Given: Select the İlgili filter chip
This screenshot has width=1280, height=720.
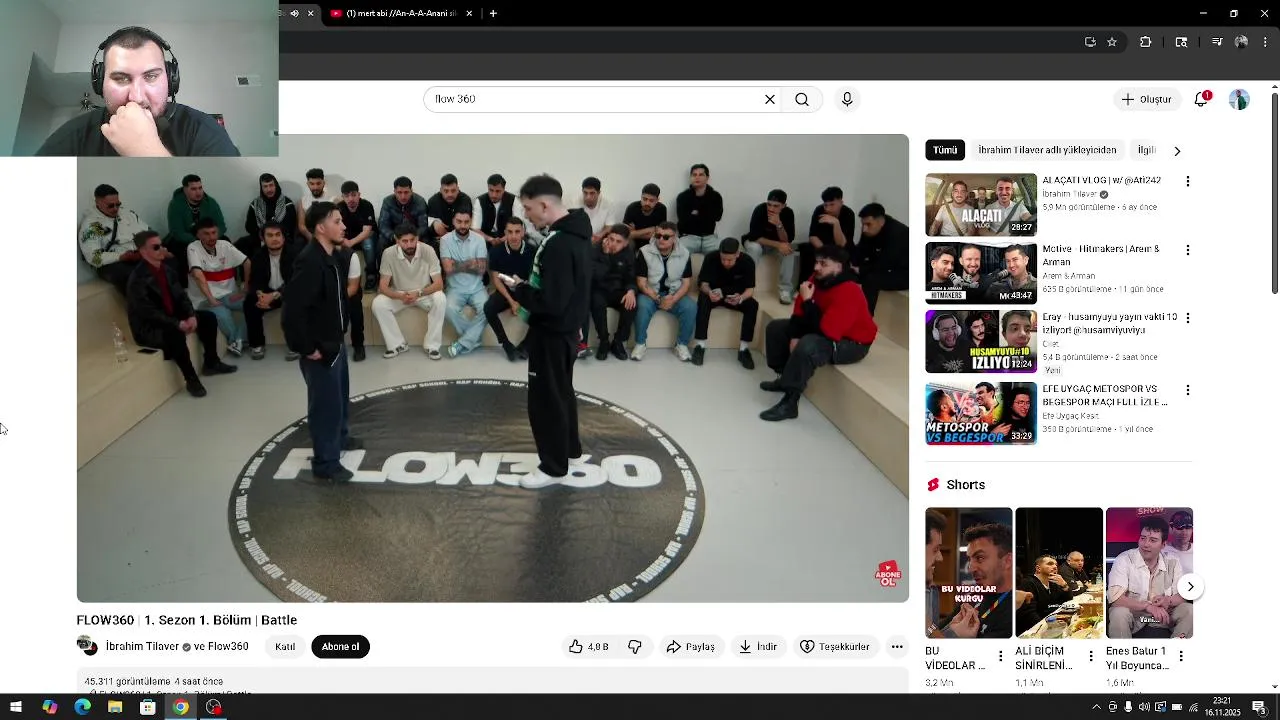Looking at the screenshot, I should tap(1147, 150).
